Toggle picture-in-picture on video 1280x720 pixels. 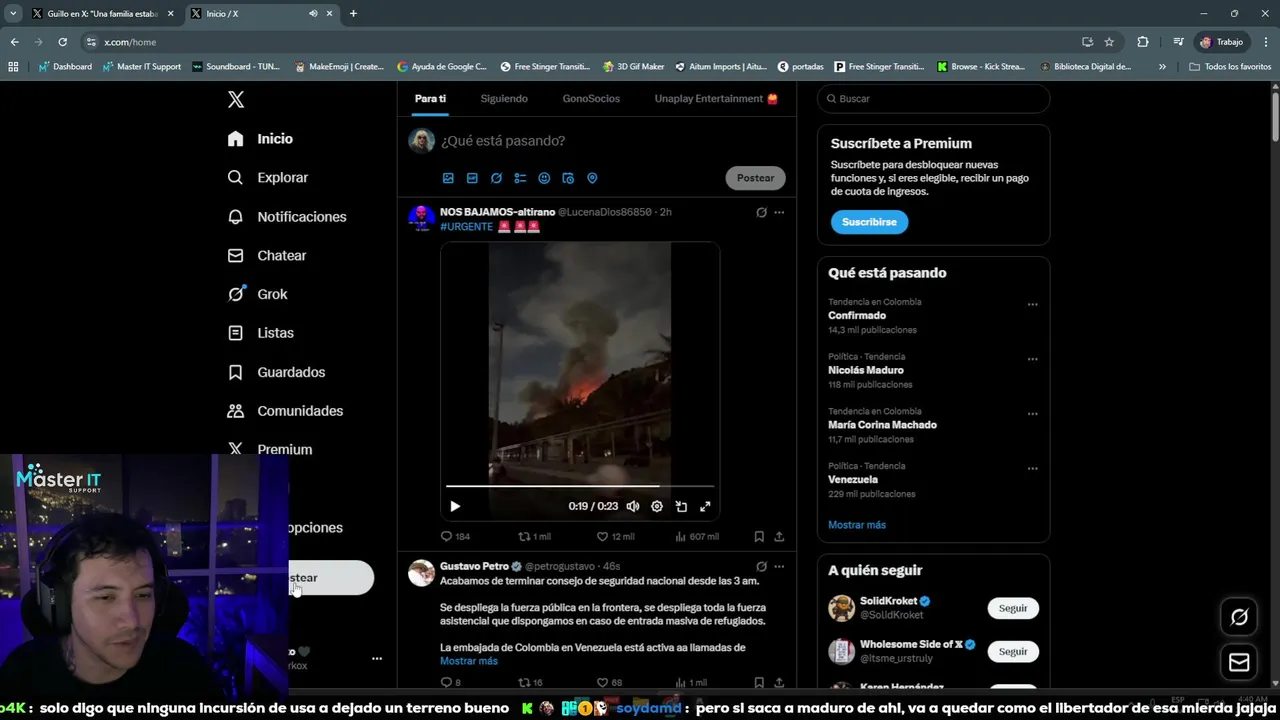click(x=681, y=507)
